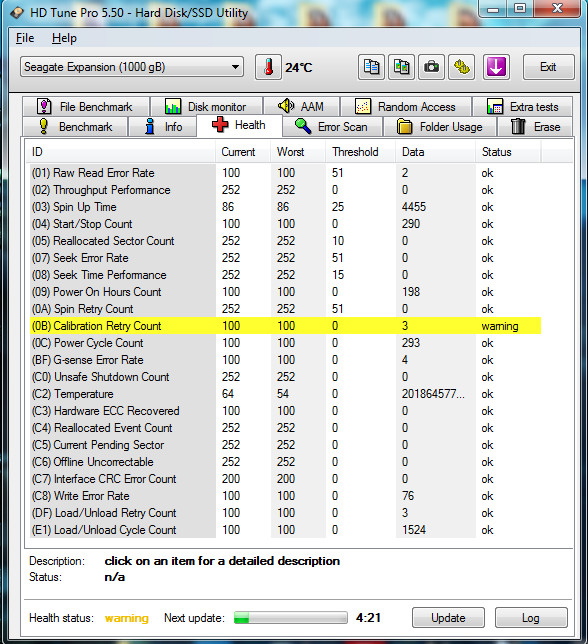This screenshot has width=588, height=644.
Task: Switch to the Folder Usage tab
Action: [440, 126]
